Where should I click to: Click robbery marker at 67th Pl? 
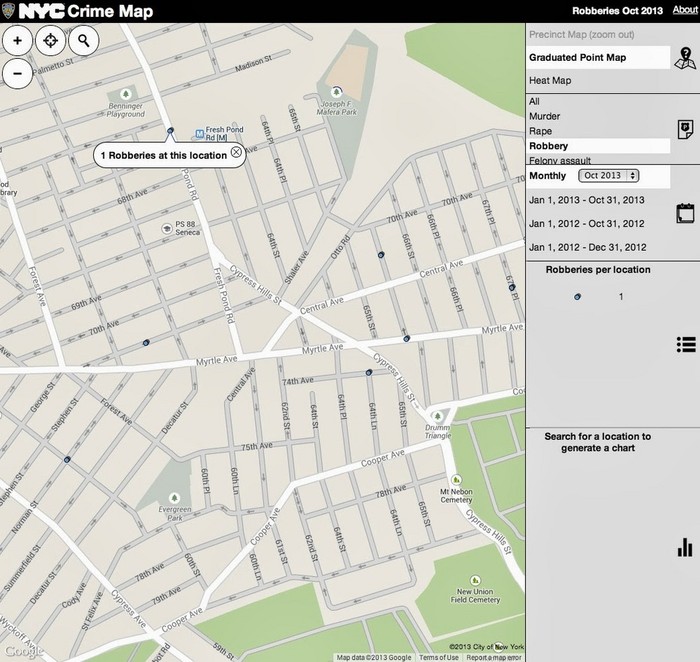click(512, 287)
